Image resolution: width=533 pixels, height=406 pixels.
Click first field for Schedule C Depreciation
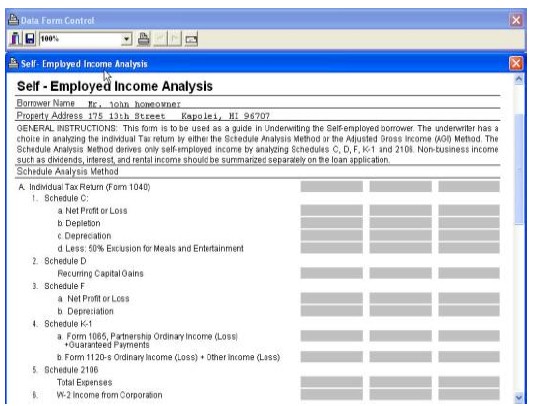tap(331, 235)
